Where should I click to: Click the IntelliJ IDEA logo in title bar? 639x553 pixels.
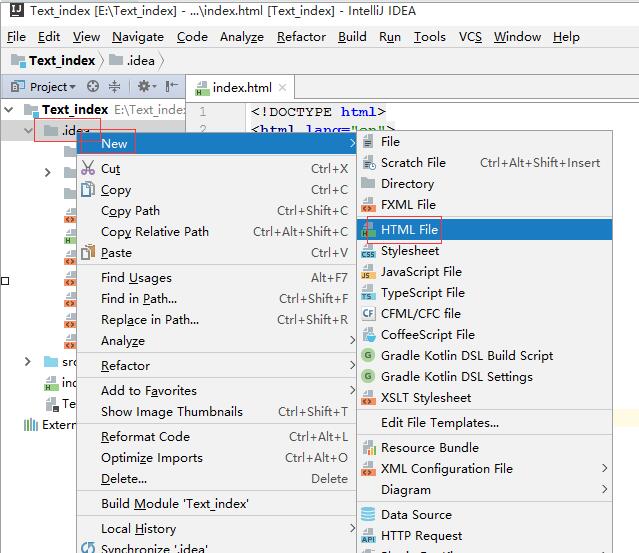point(17,10)
